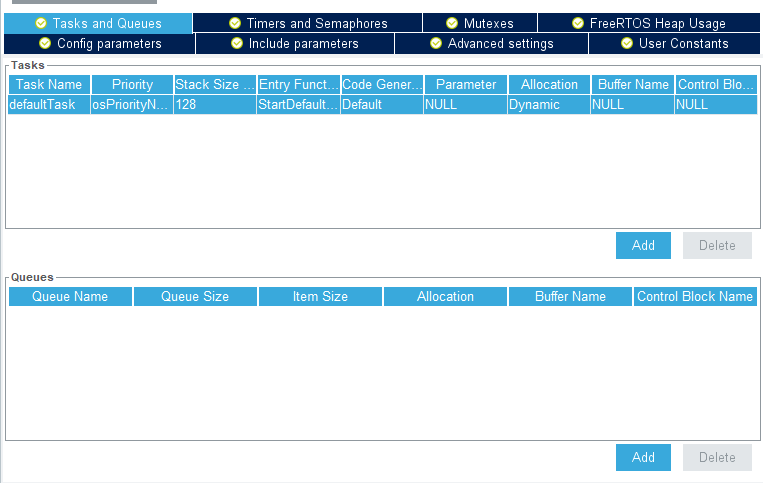Add a new task with Tasks Add button
The image size is (763, 483).
click(643, 246)
